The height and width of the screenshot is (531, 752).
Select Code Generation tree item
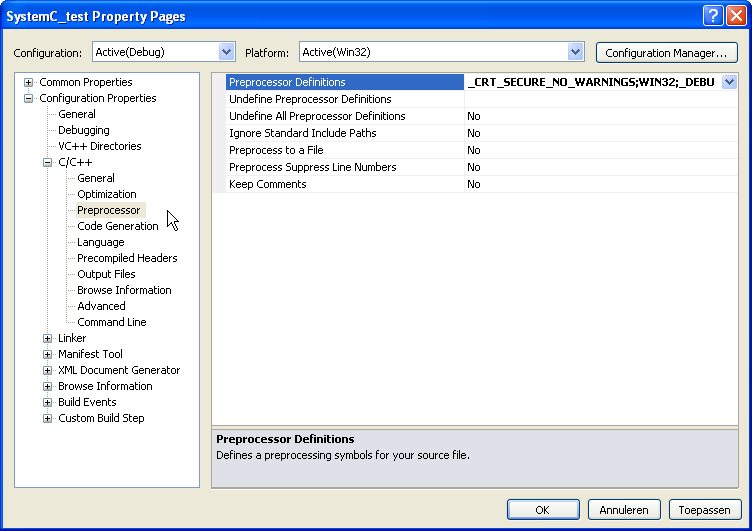coord(117,226)
